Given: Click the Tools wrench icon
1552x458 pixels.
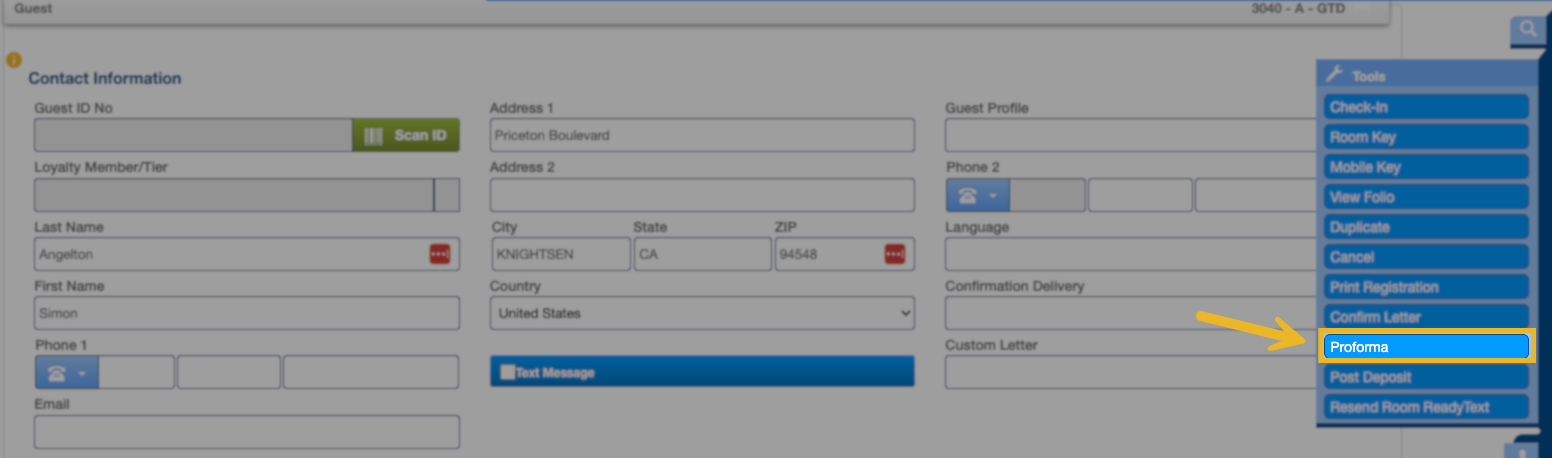Looking at the screenshot, I should pyautogui.click(x=1334, y=75).
